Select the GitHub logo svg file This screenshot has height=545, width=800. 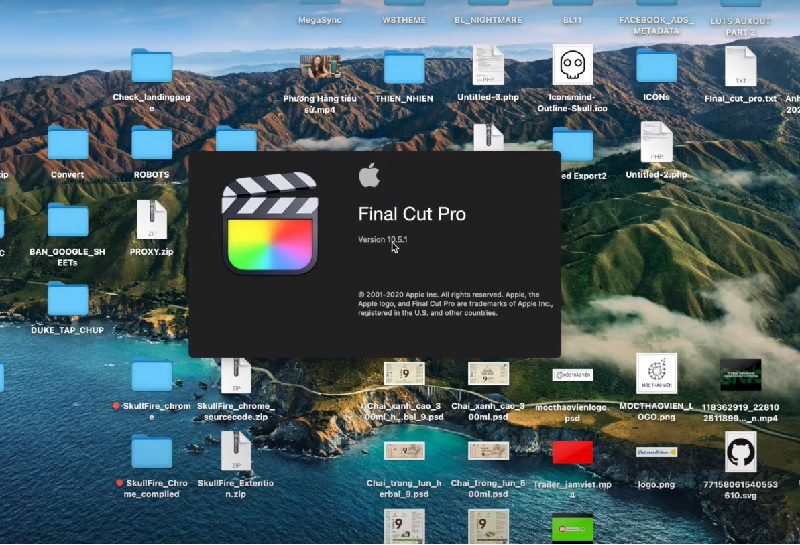point(740,452)
